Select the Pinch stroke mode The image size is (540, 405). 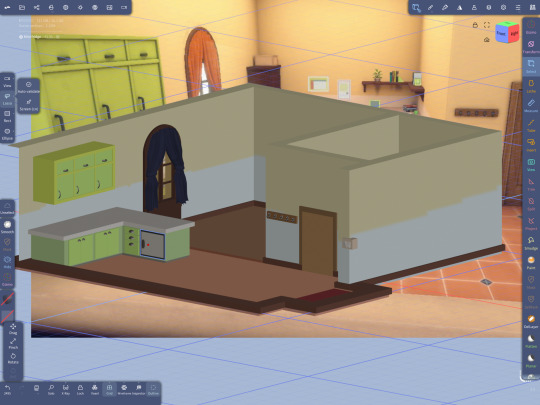point(13,344)
